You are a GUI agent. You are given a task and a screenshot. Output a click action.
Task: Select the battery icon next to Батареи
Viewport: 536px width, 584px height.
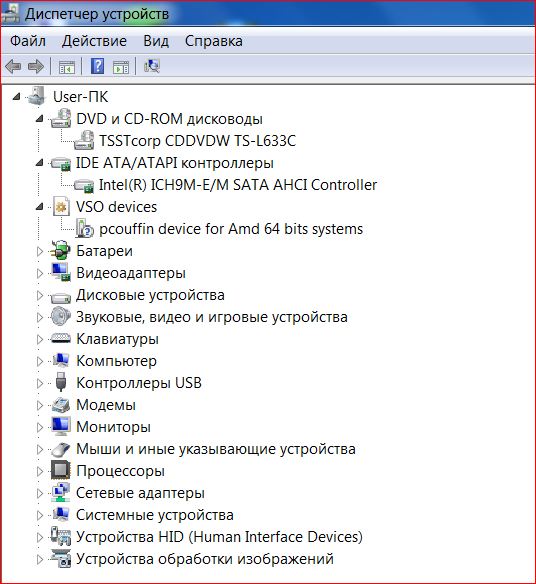pos(60,251)
